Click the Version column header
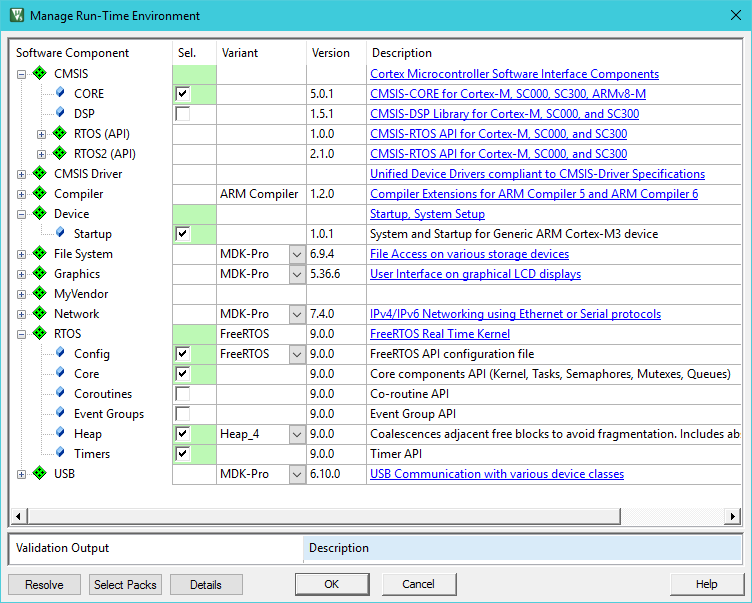The width and height of the screenshot is (752, 603). 331,53
